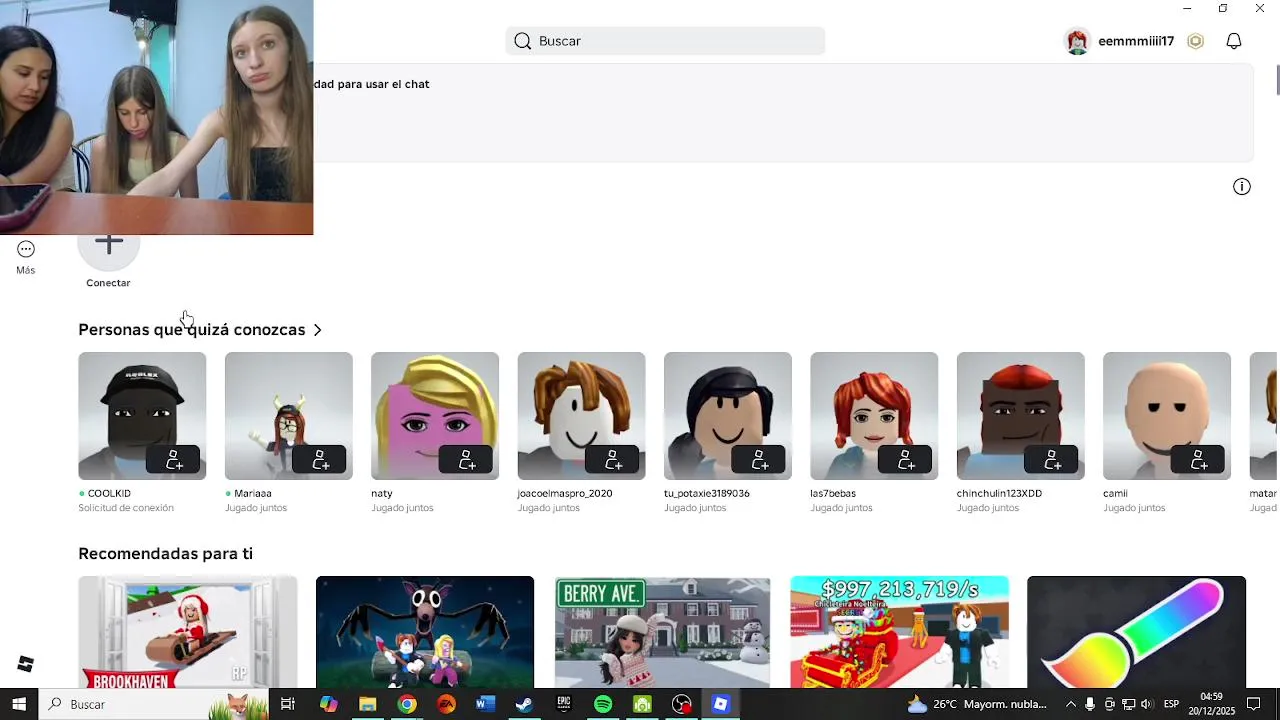Image resolution: width=1280 pixels, height=720 pixels.
Task: Focus the Windows taskbar Buscar search box
Action: (154, 704)
